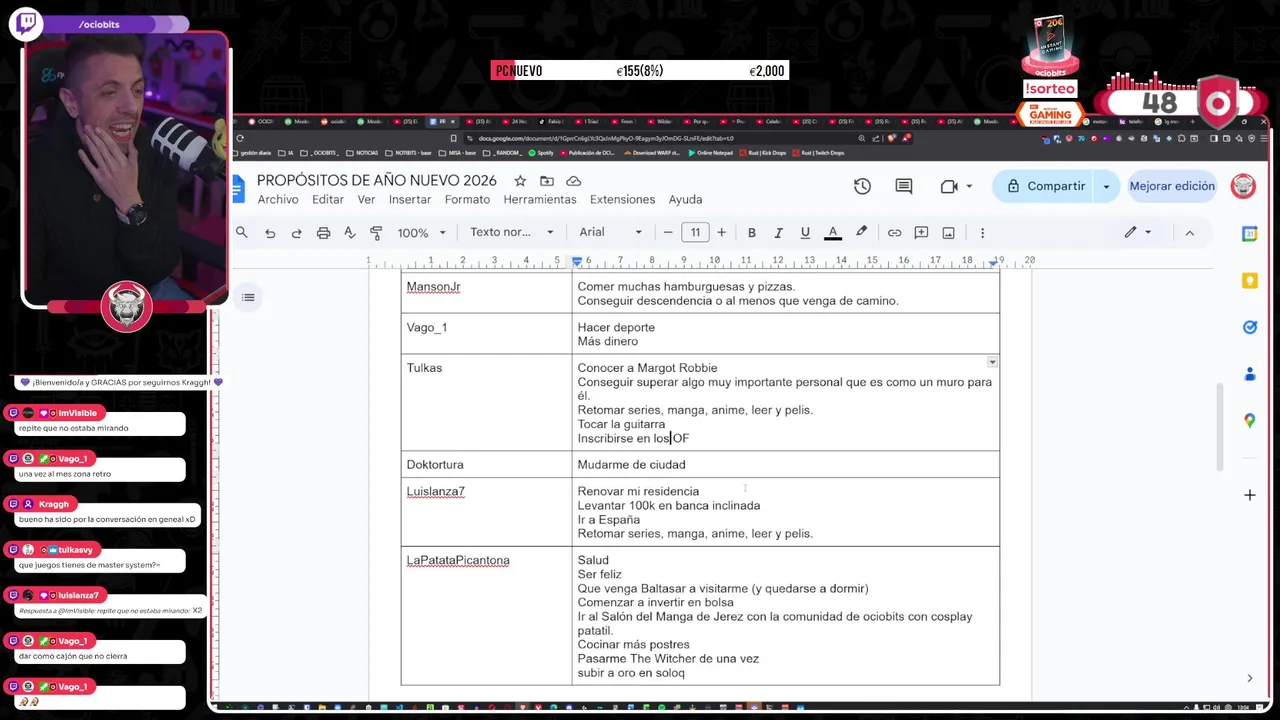Decrease font size with minus button

pyautogui.click(x=668, y=232)
